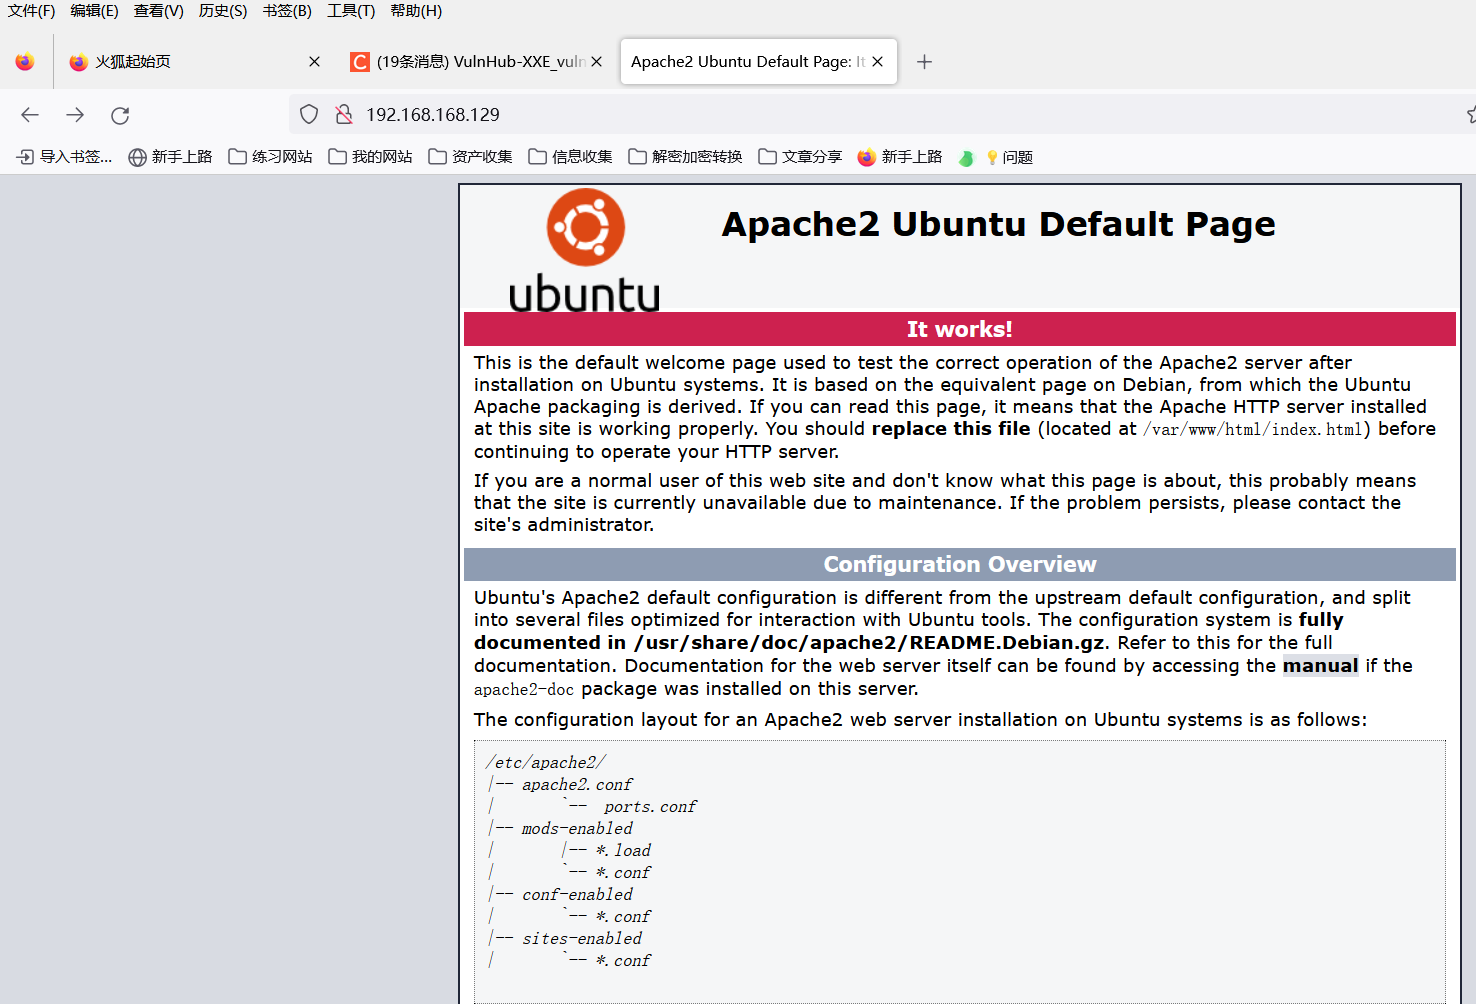The image size is (1476, 1004).
Task: Click mods-enabled in the config tree
Action: pos(577,829)
